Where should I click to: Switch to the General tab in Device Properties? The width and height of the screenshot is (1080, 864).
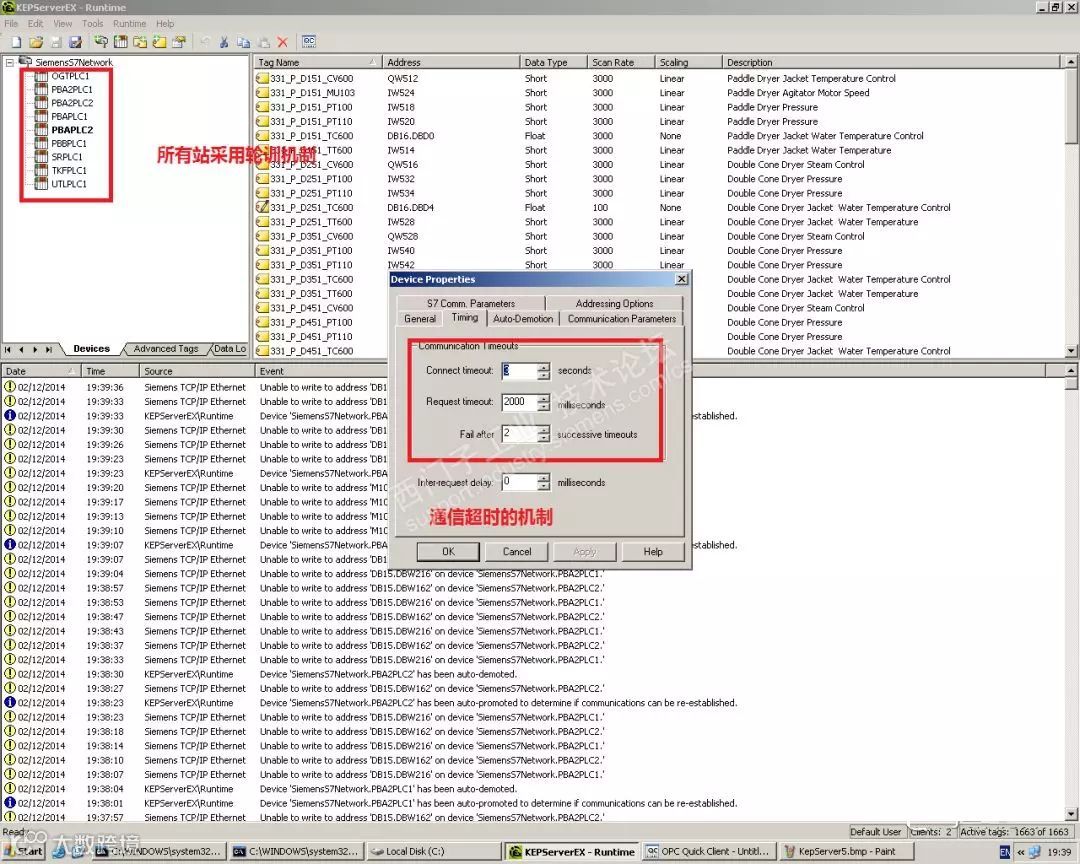click(419, 319)
